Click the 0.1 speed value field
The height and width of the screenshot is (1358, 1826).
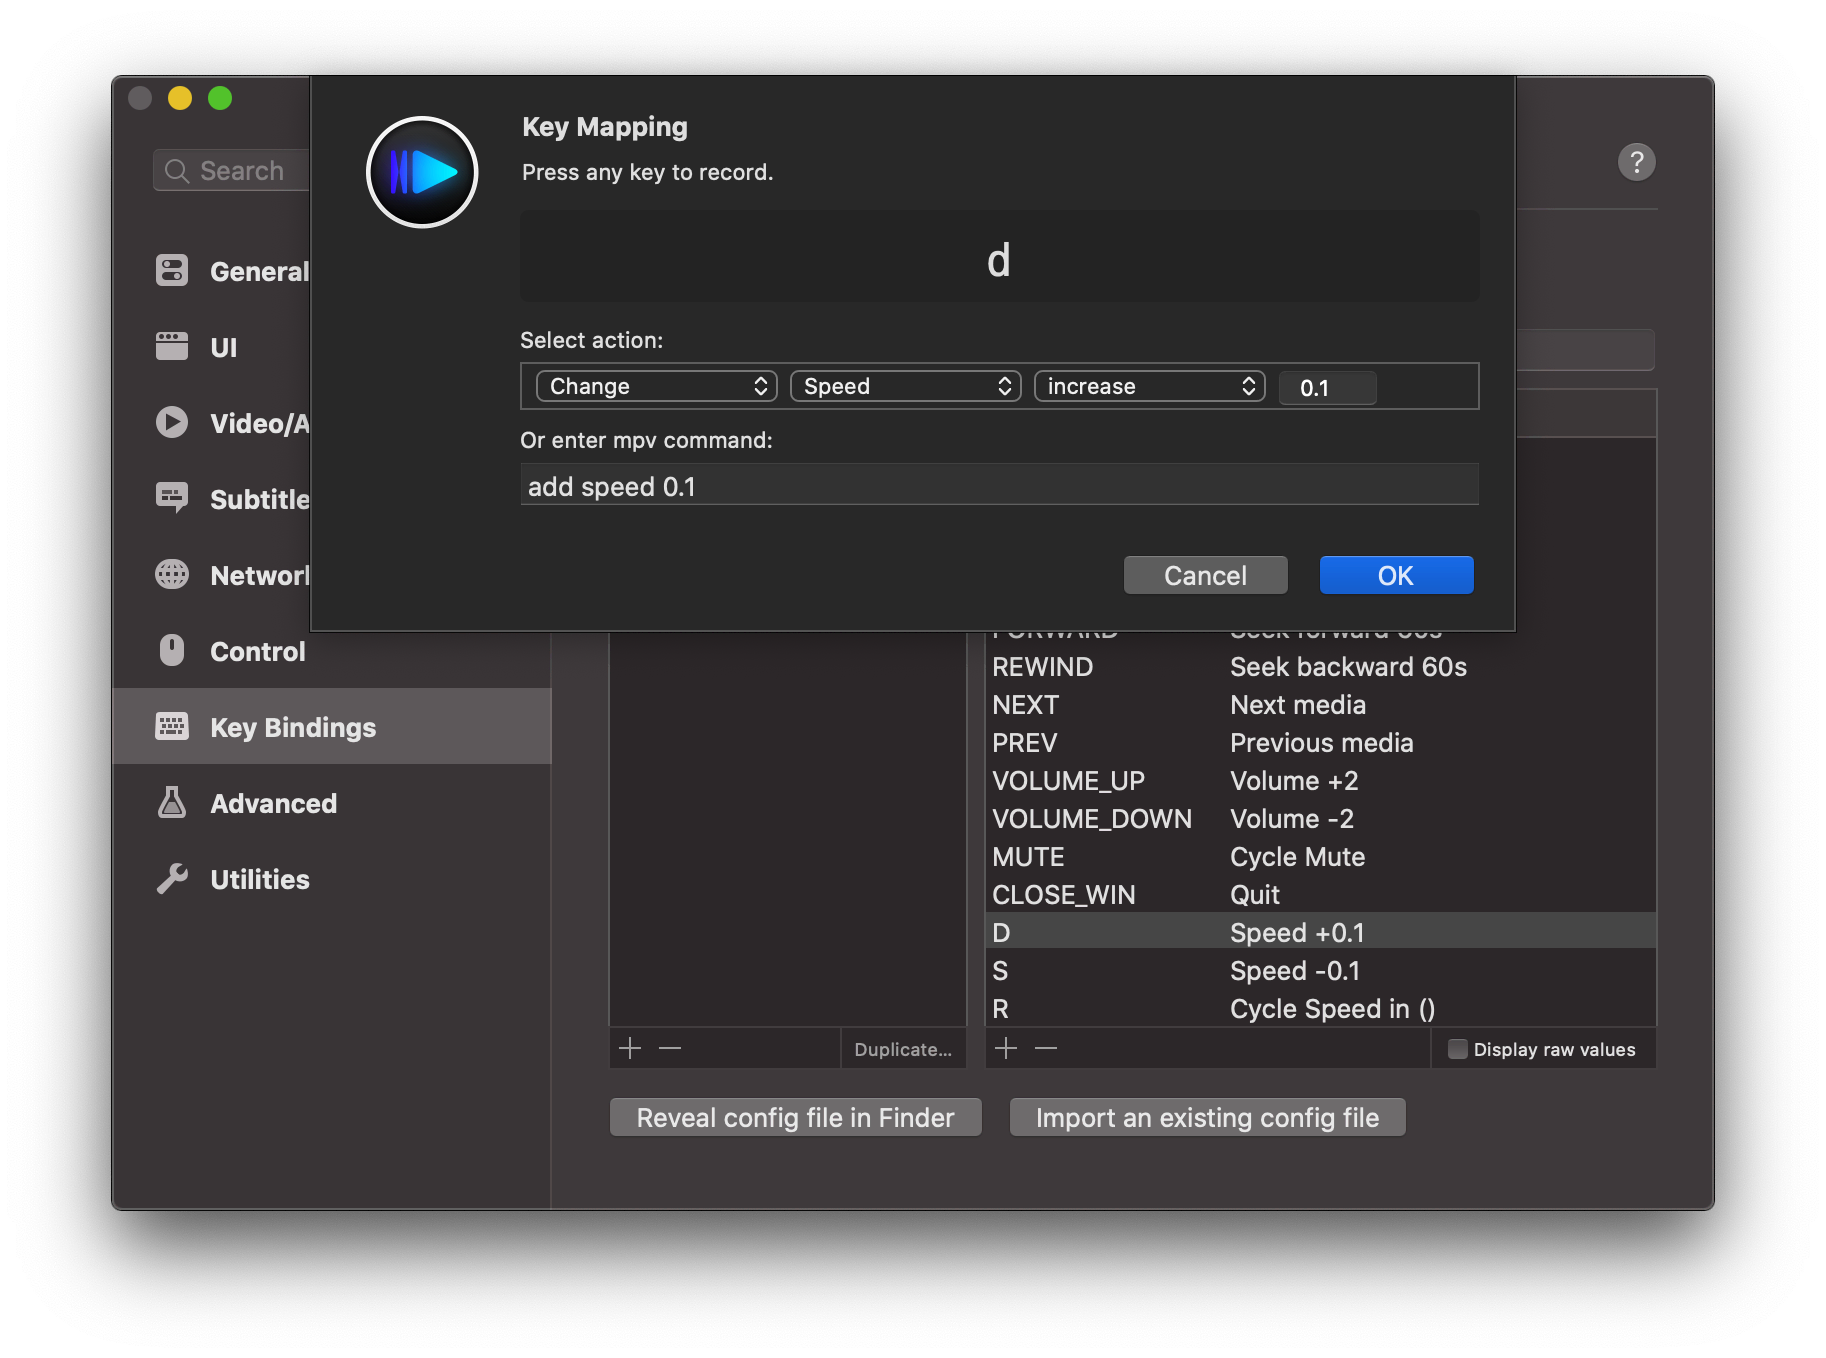click(x=1327, y=388)
